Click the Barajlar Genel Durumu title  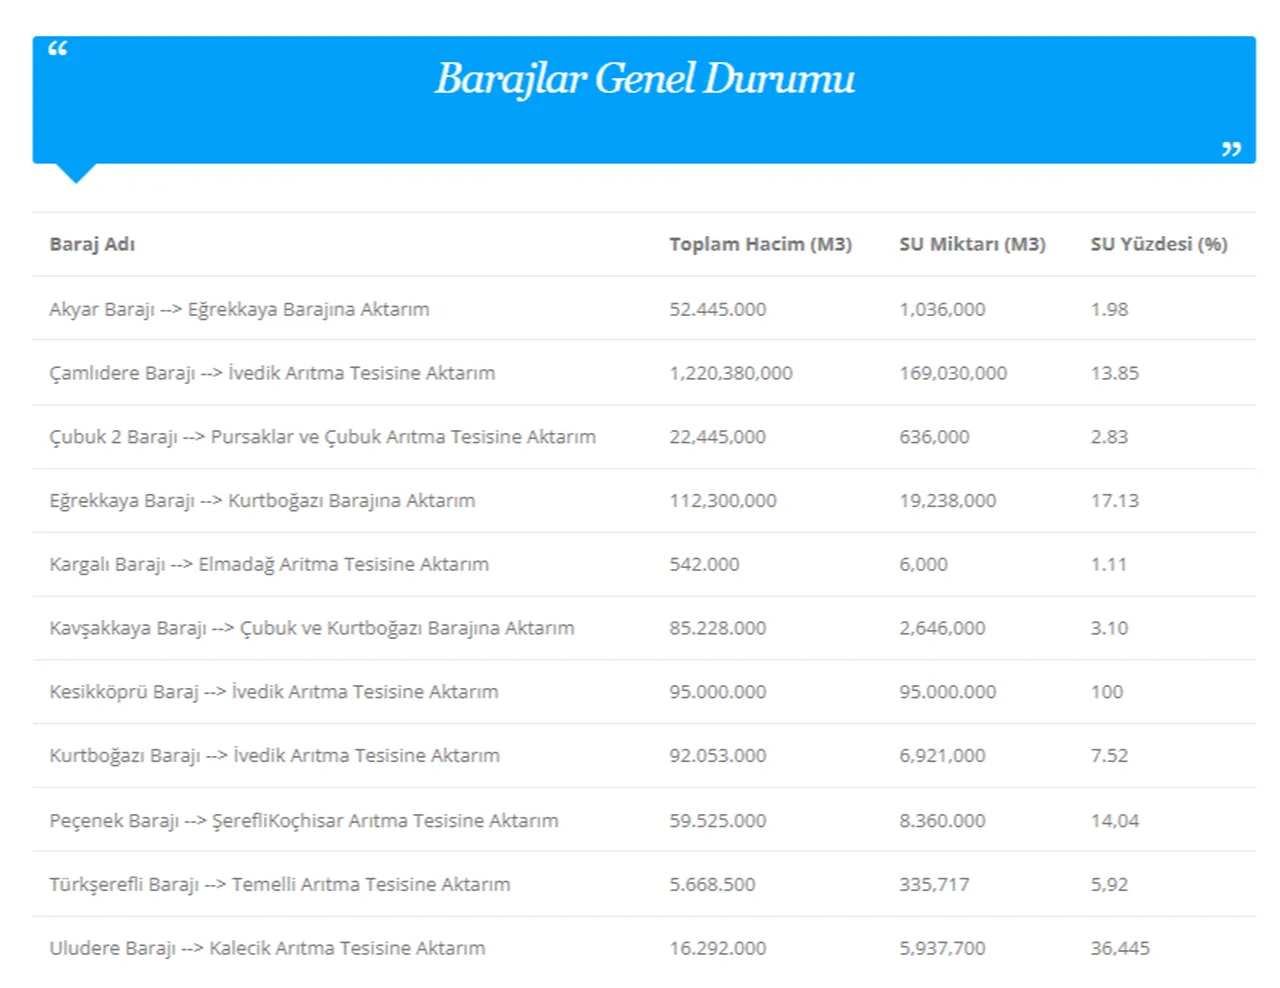(644, 79)
